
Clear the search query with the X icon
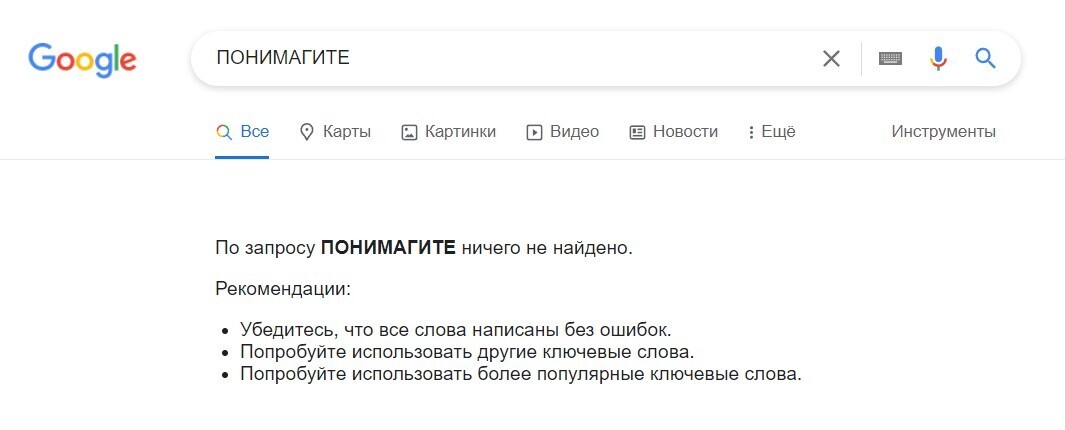pos(831,59)
